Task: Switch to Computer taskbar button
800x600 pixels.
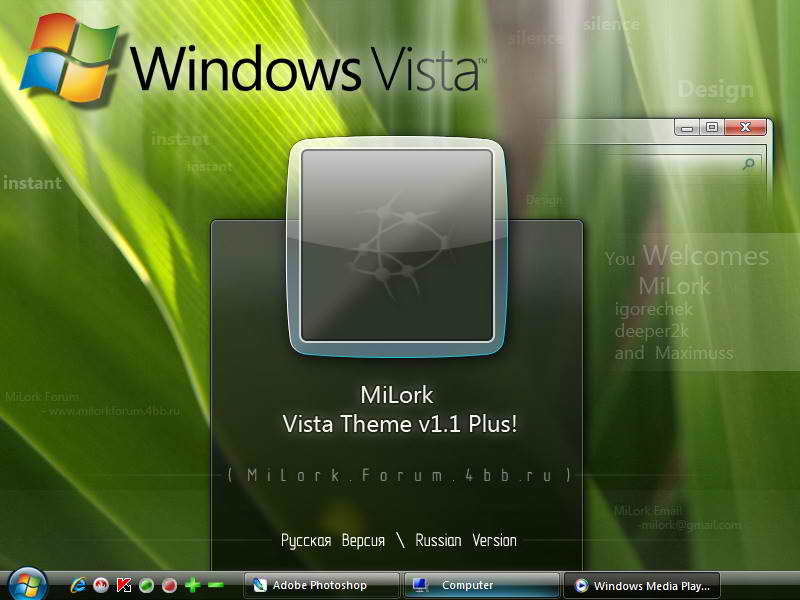Action: (482, 585)
